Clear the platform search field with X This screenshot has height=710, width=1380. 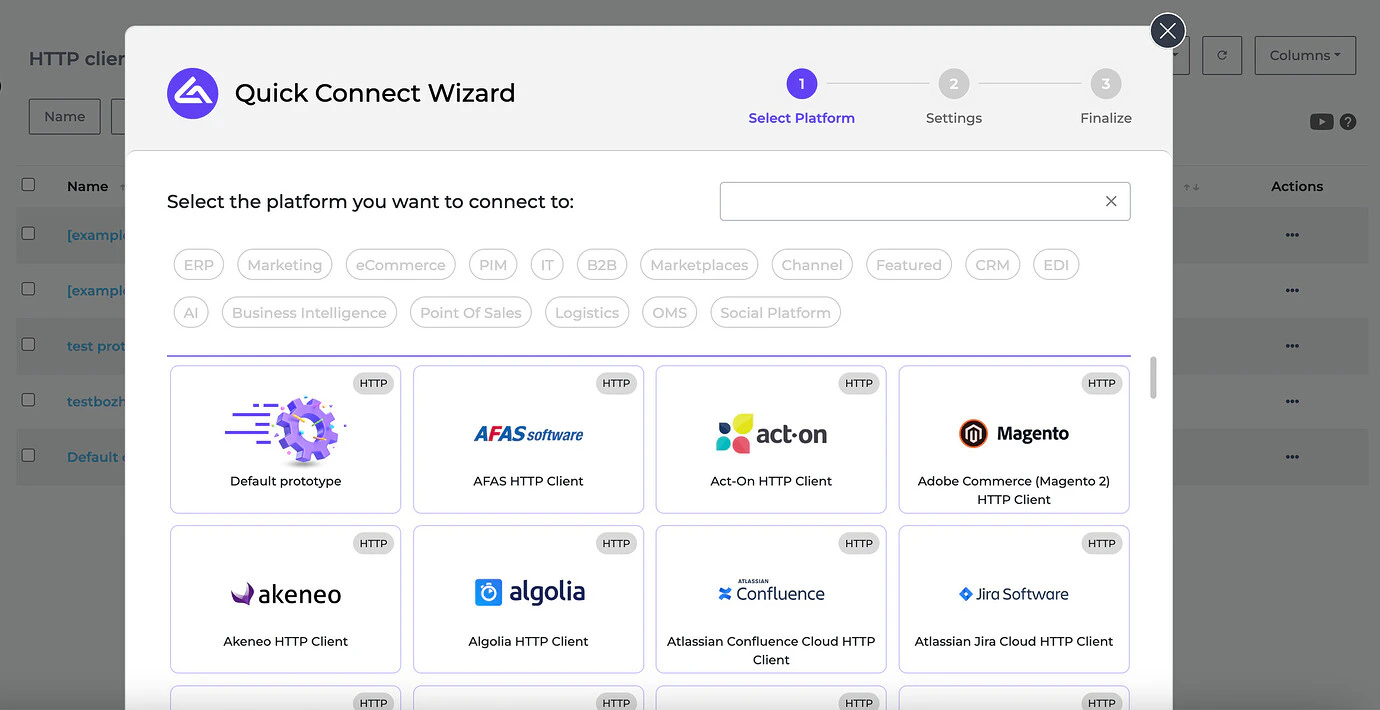pos(1110,201)
